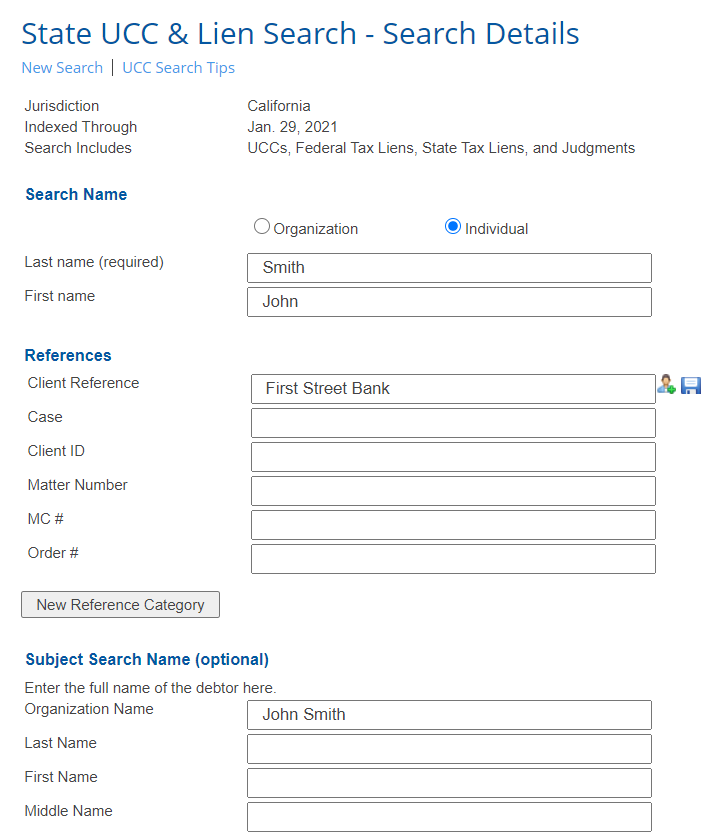This screenshot has height=840, width=718.
Task: Click the subject Middle Name field
Action: 449,817
